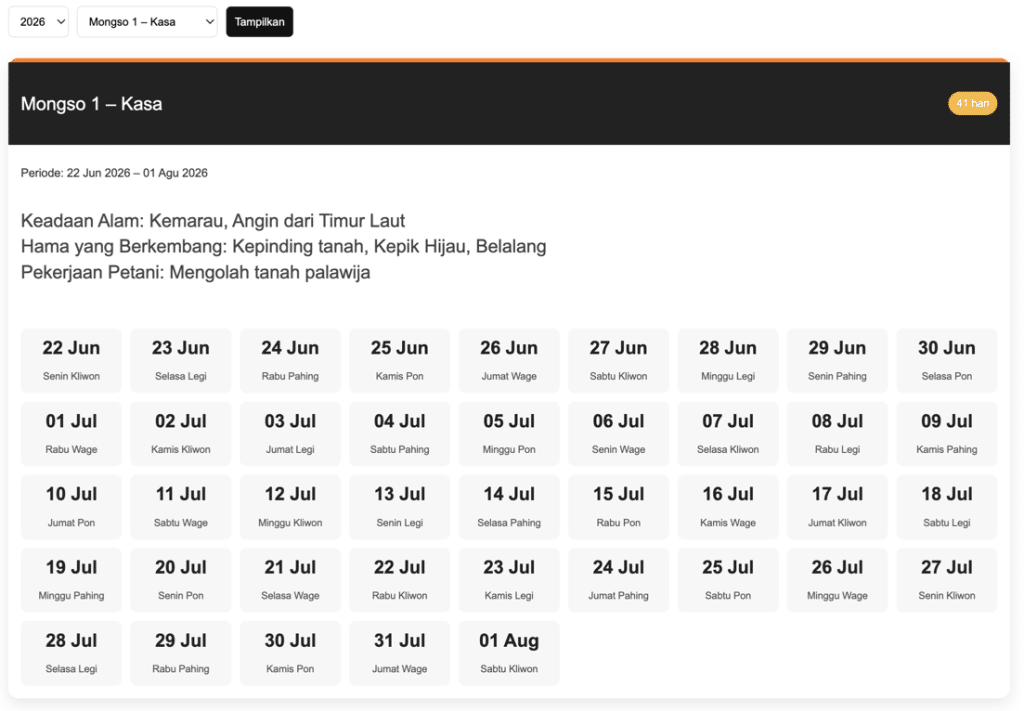The height and width of the screenshot is (711, 1024).
Task: Click the 14 Jul Selasa Pahing card
Action: (509, 506)
